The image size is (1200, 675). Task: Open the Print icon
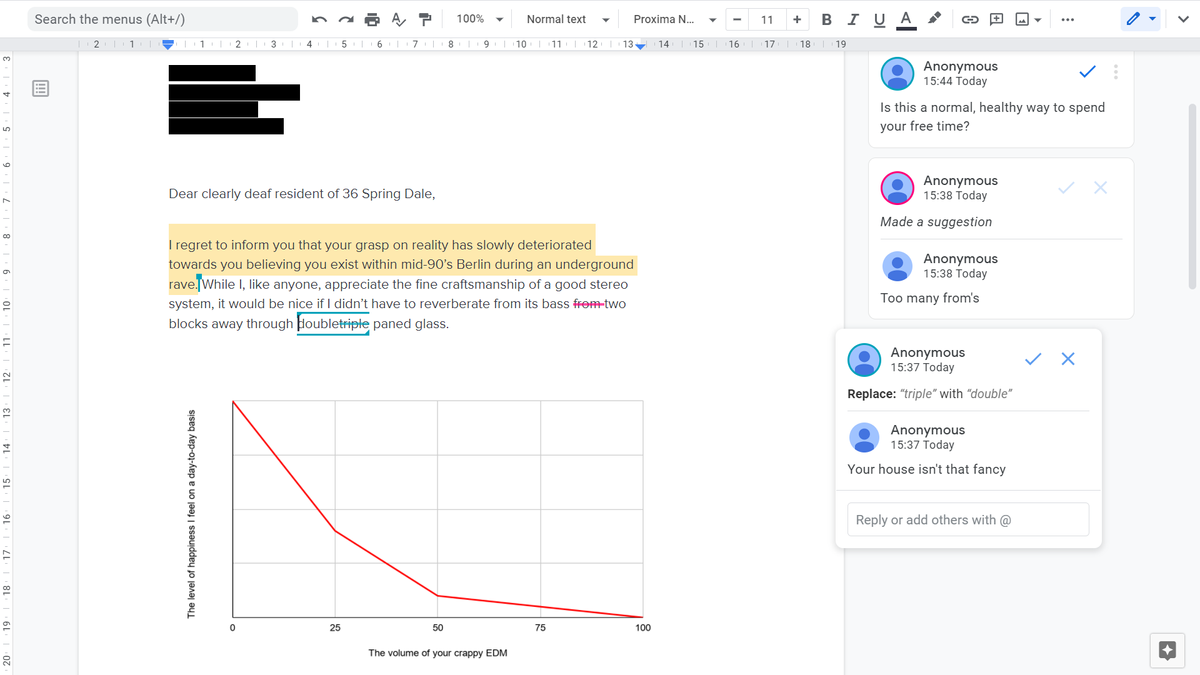tap(370, 18)
